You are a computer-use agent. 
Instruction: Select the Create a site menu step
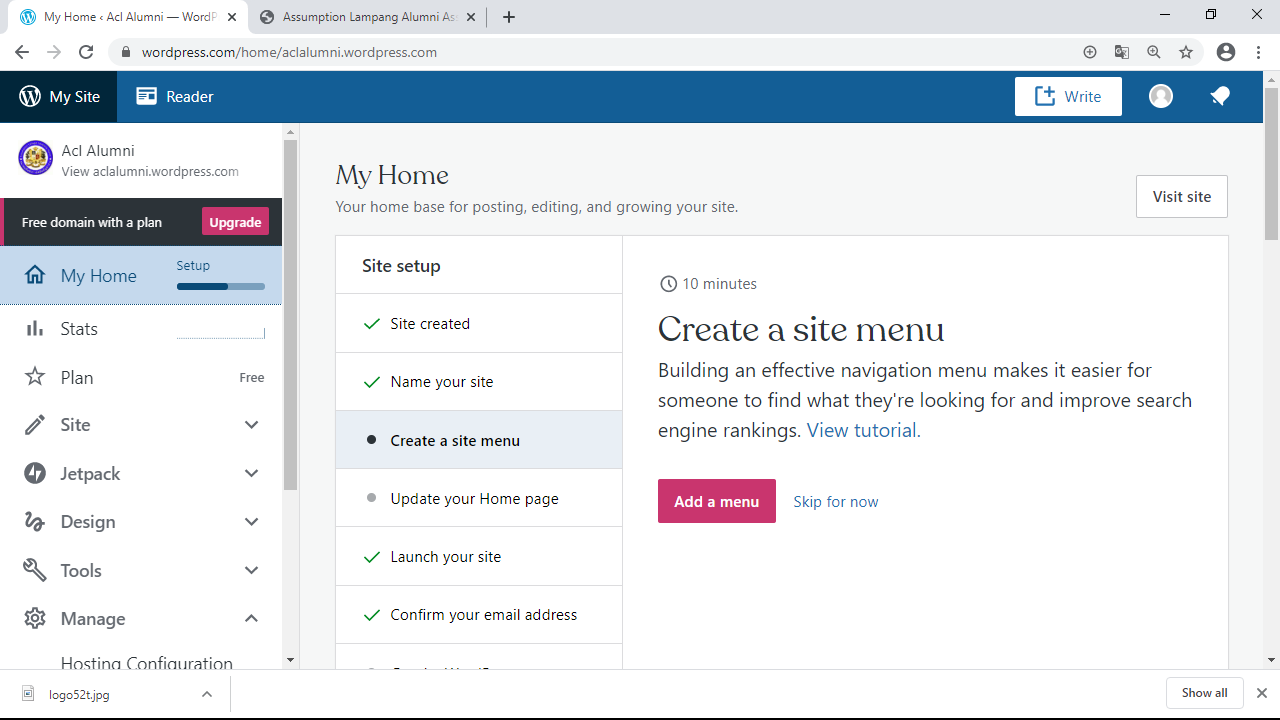point(455,440)
